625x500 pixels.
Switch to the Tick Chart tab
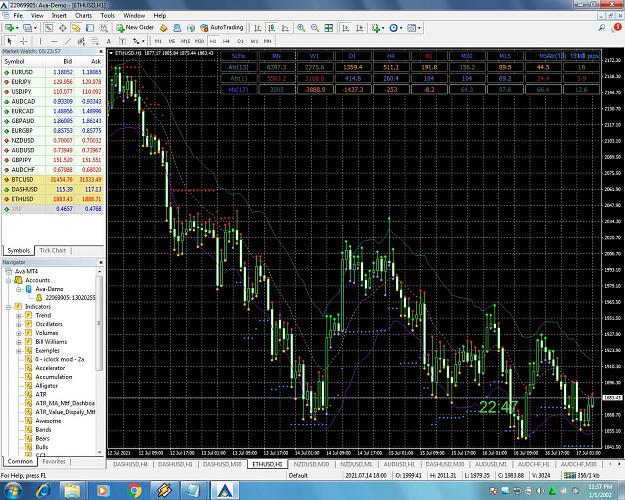[x=53, y=250]
